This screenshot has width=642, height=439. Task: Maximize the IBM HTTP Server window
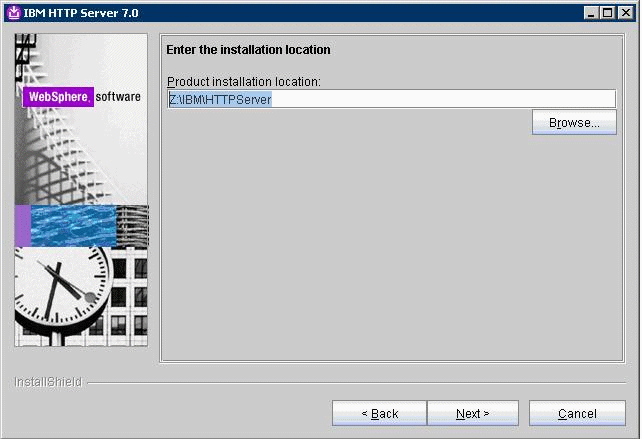point(608,13)
